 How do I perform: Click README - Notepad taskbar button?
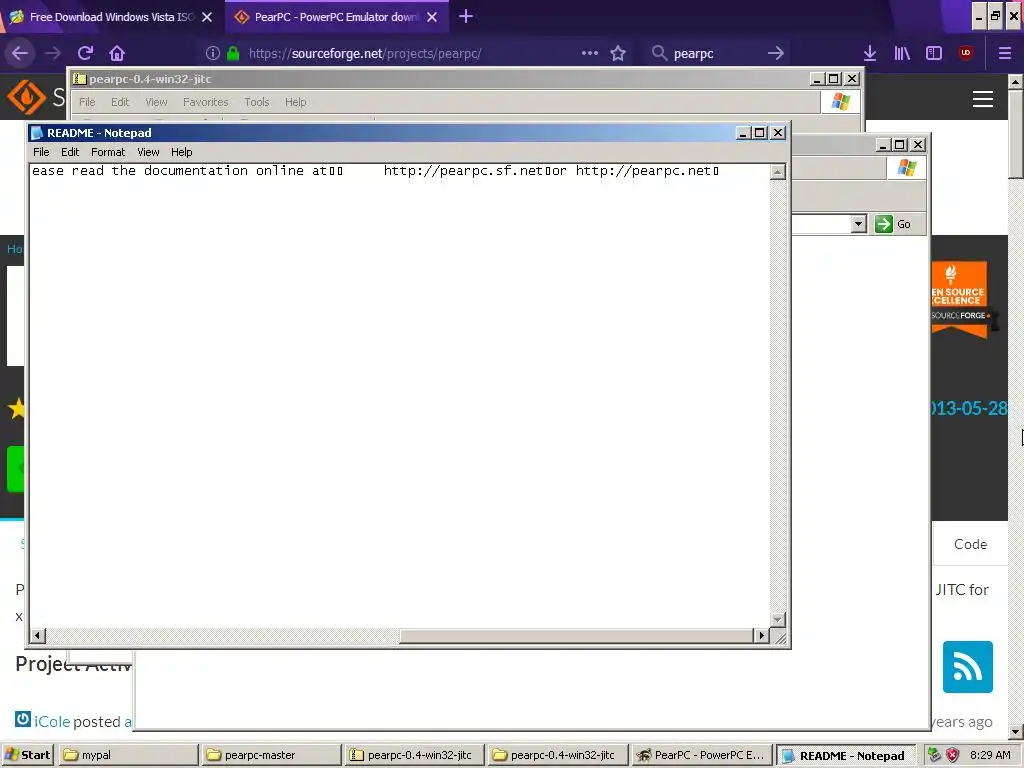coord(844,756)
